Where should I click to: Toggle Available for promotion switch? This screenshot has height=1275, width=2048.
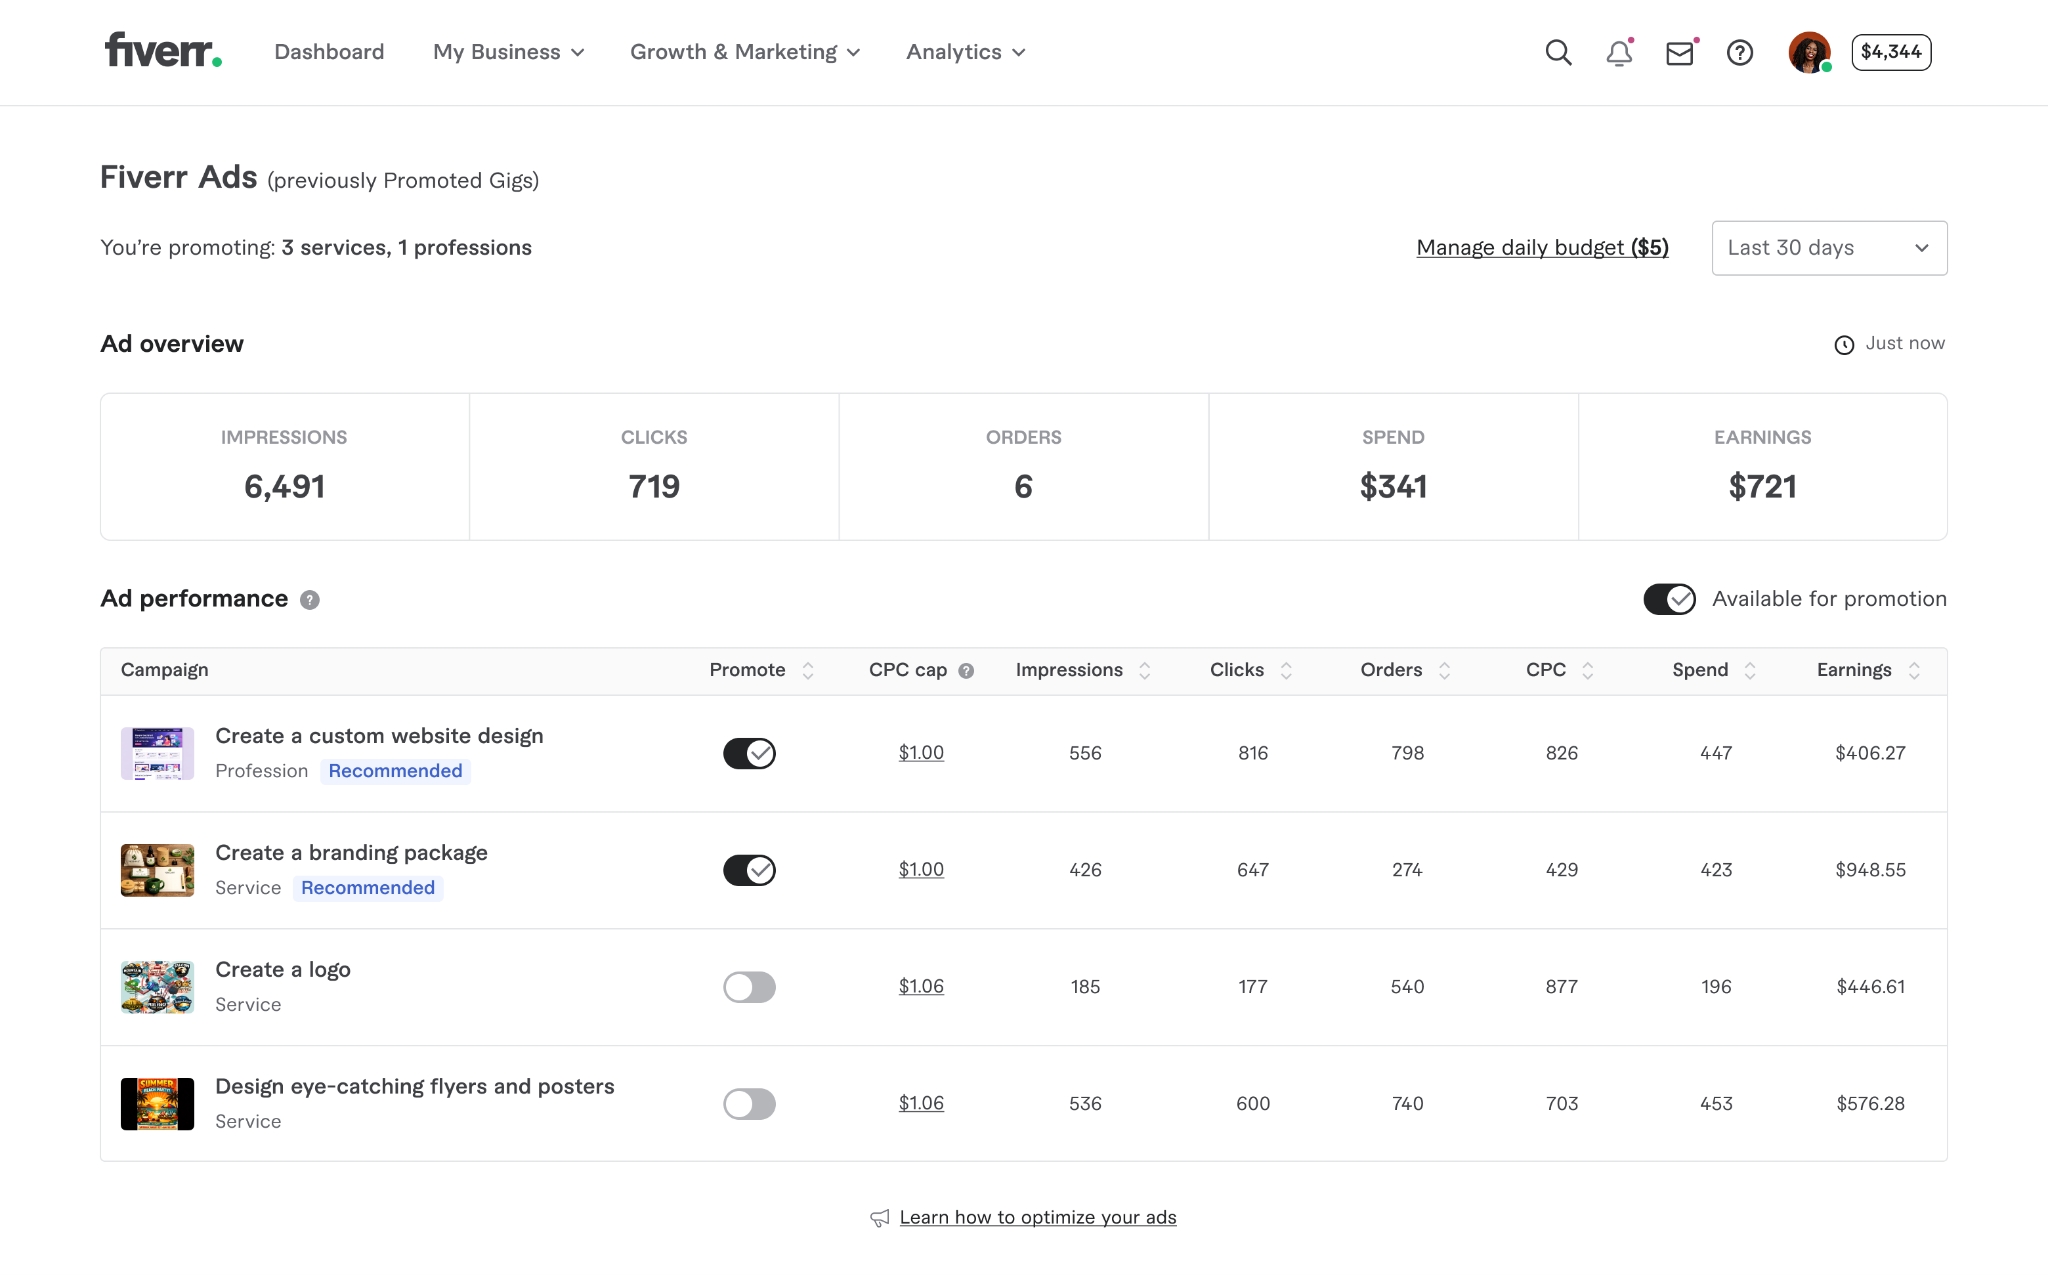[1669, 599]
